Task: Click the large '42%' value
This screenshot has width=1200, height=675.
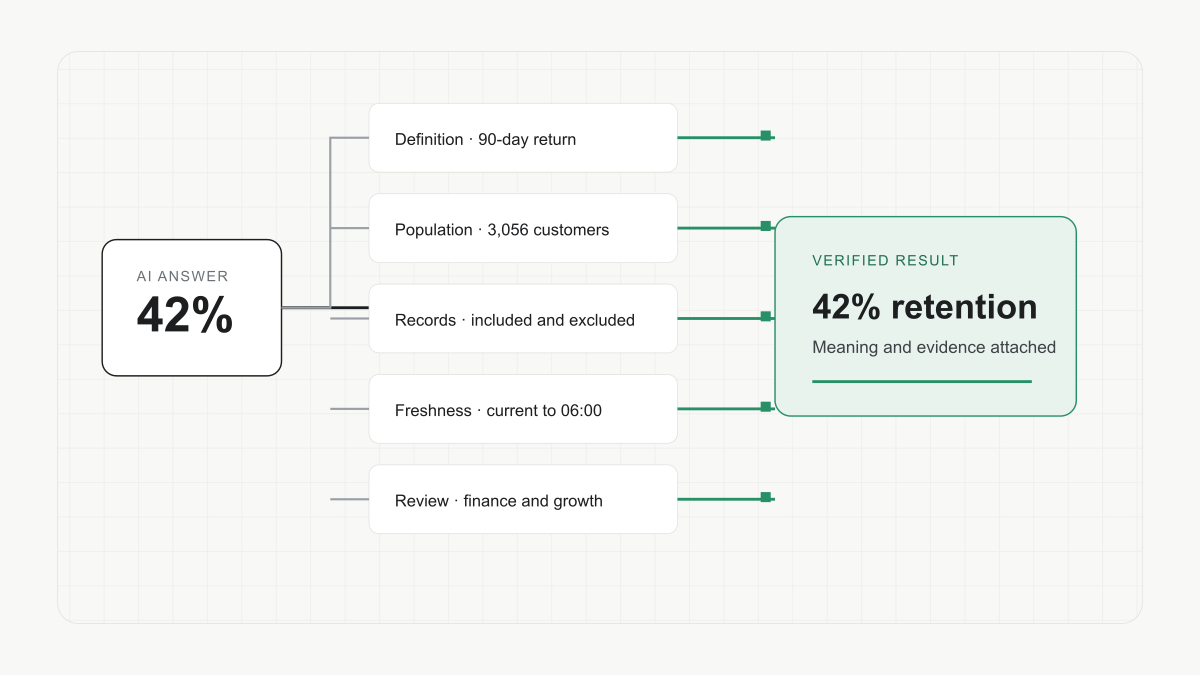Action: click(x=185, y=316)
